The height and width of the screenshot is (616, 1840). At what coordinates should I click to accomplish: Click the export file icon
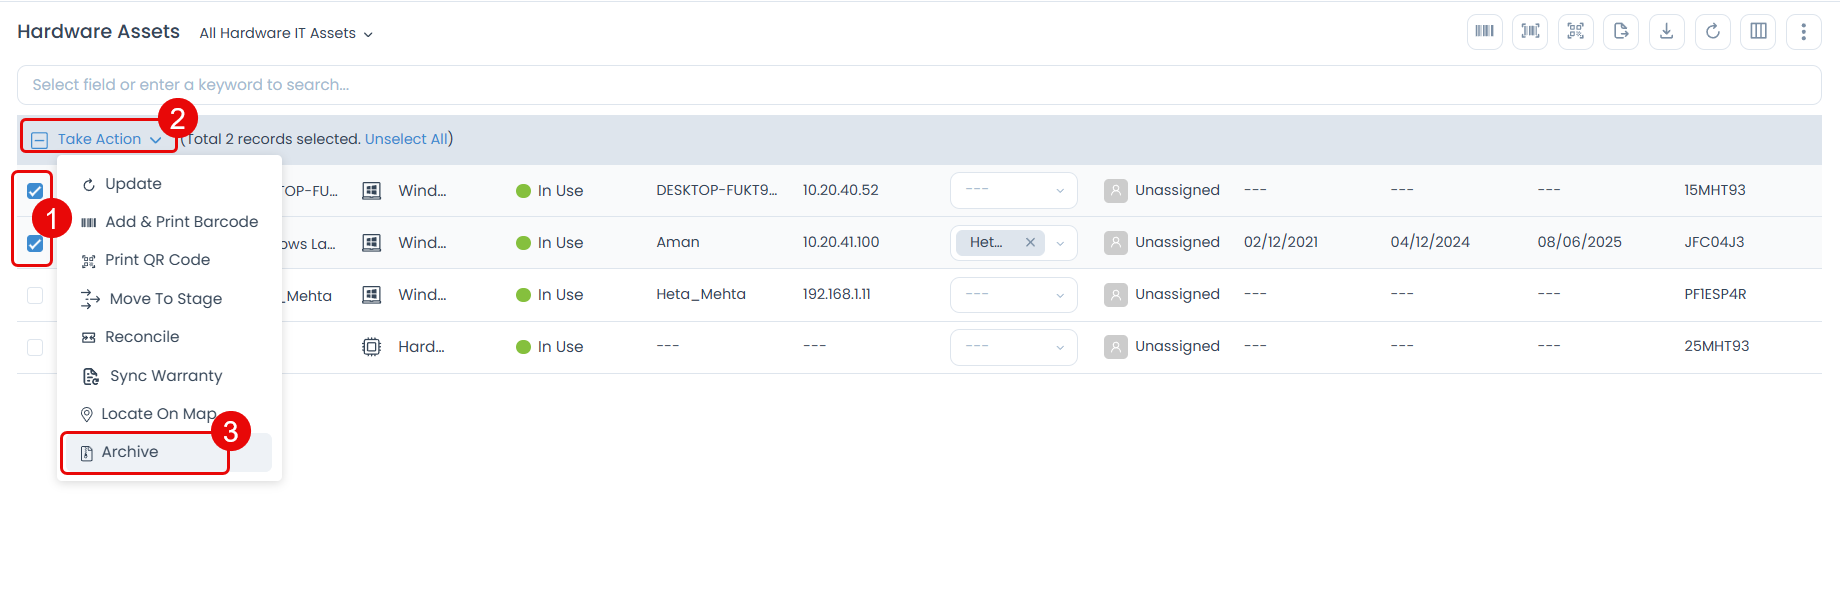tap(1621, 32)
